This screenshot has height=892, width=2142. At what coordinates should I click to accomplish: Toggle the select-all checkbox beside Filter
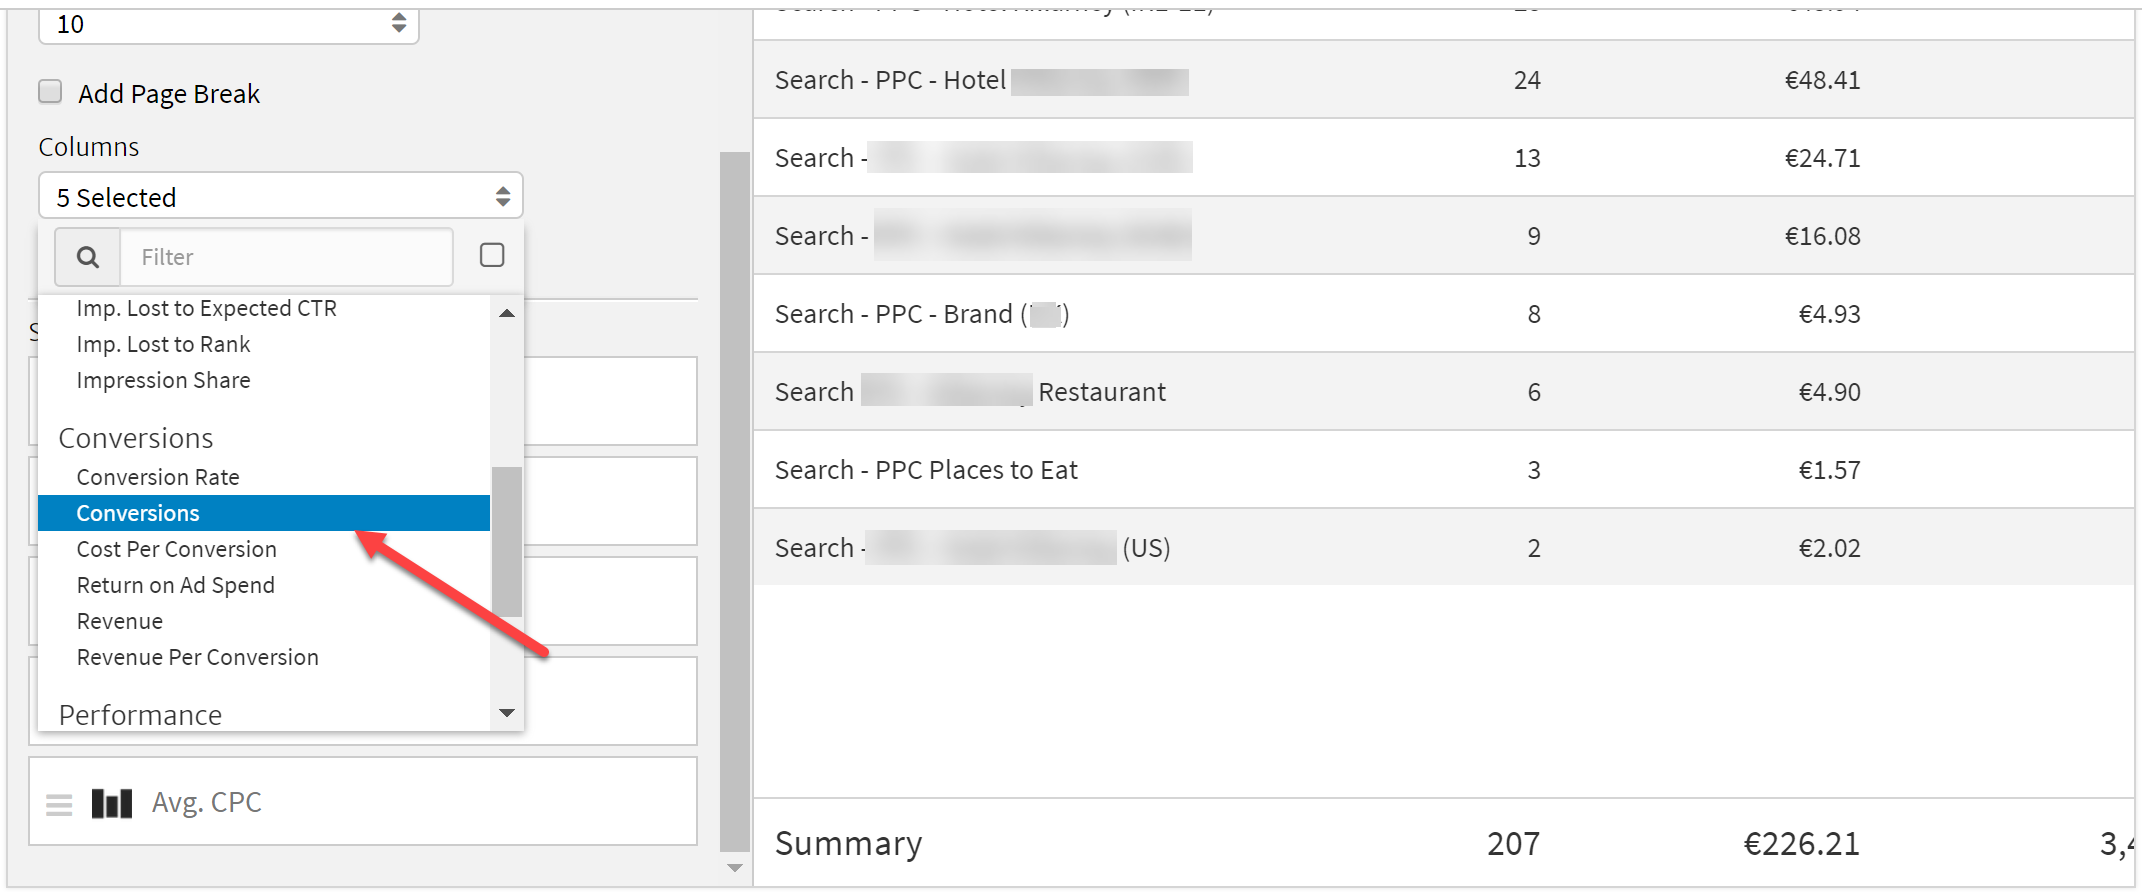pos(492,255)
